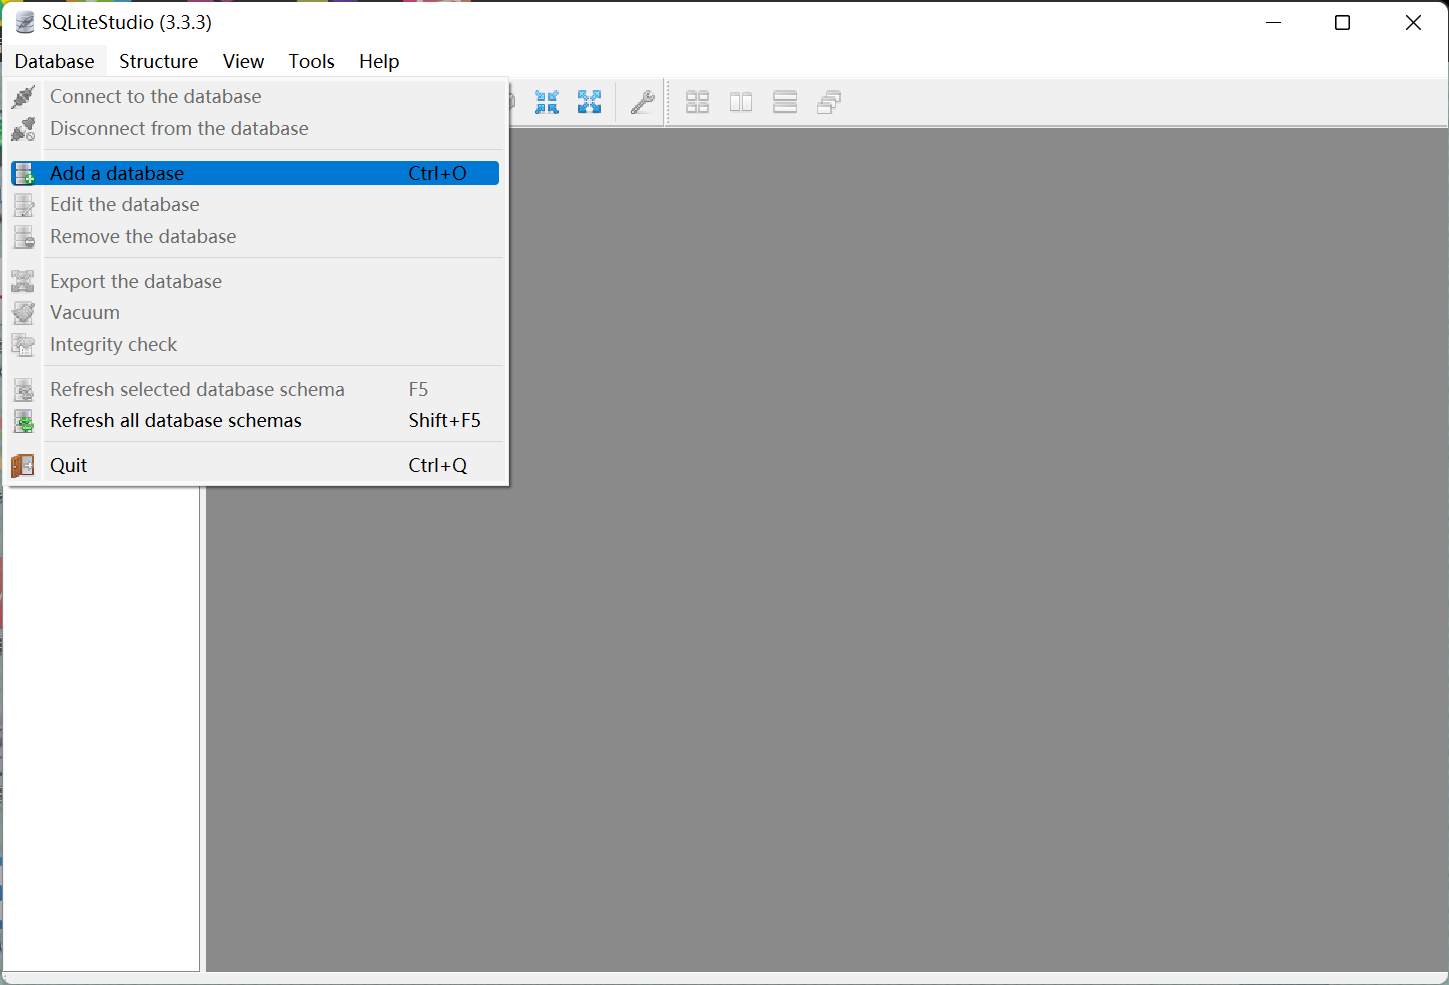Choose Export the database
This screenshot has width=1449, height=985.
[x=255, y=281]
